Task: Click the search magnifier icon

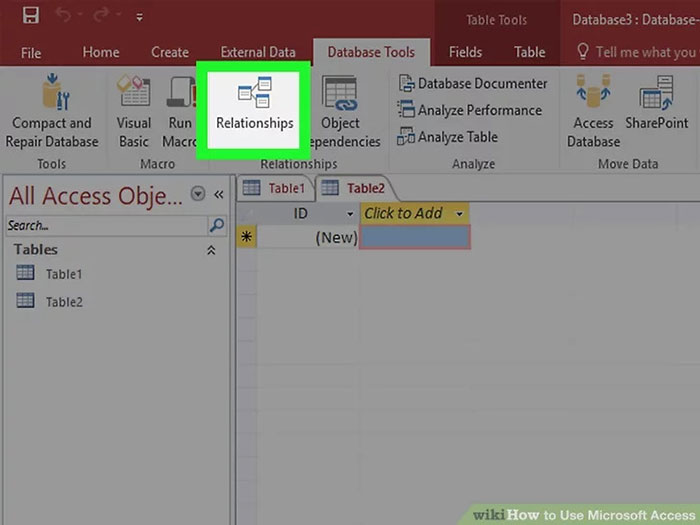Action: pos(217,226)
